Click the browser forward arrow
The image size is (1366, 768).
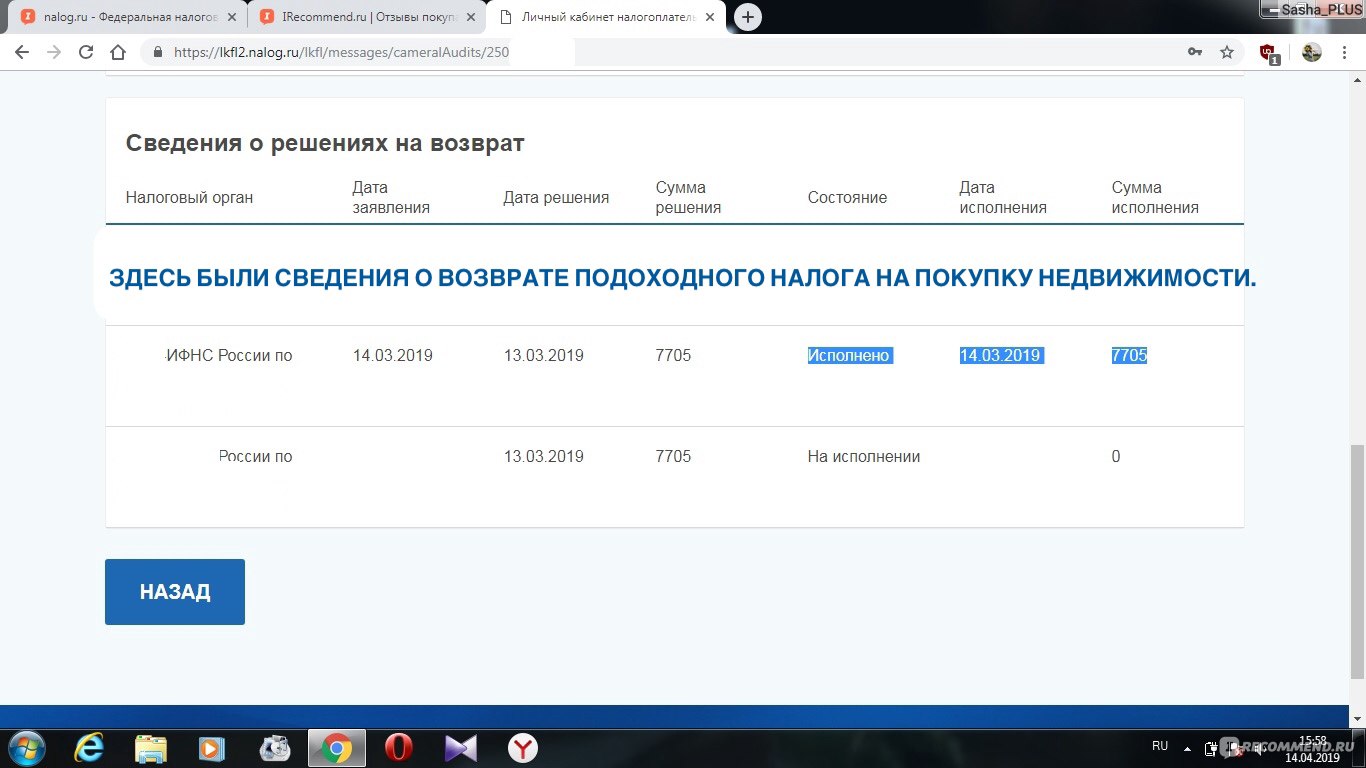(54, 52)
